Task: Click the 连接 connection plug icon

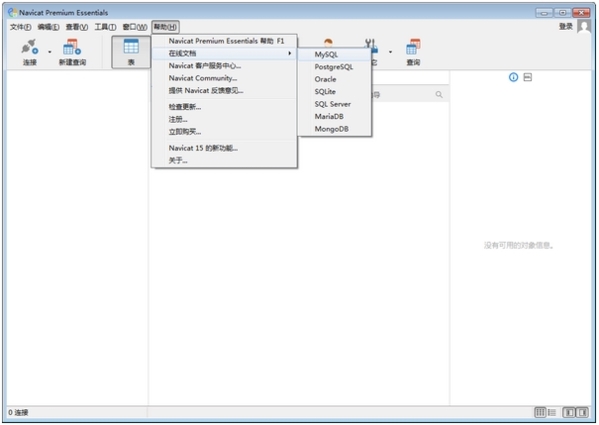Action: click(x=29, y=47)
